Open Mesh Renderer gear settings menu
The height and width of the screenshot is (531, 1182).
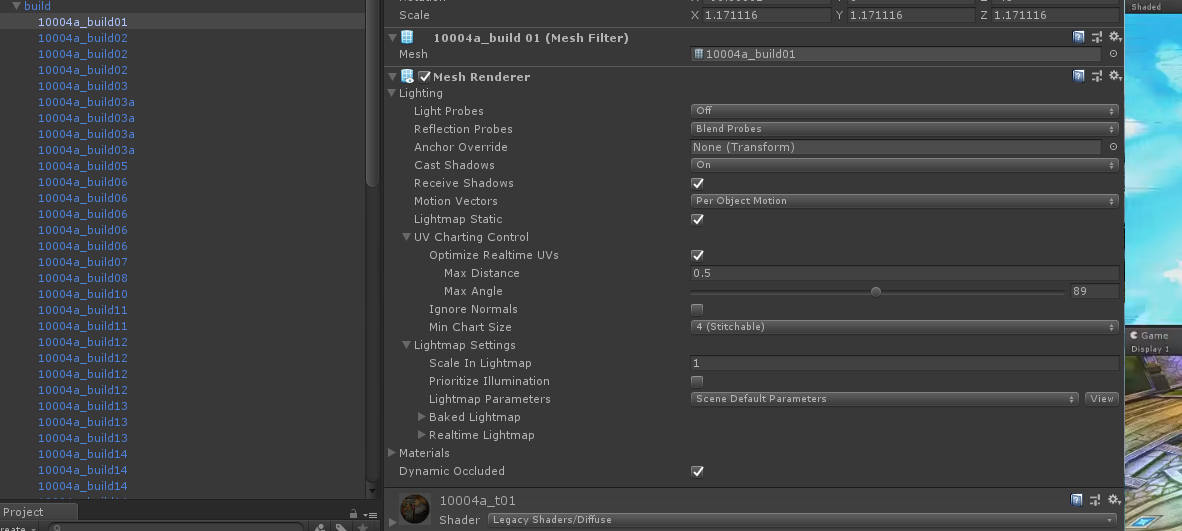pos(1115,76)
